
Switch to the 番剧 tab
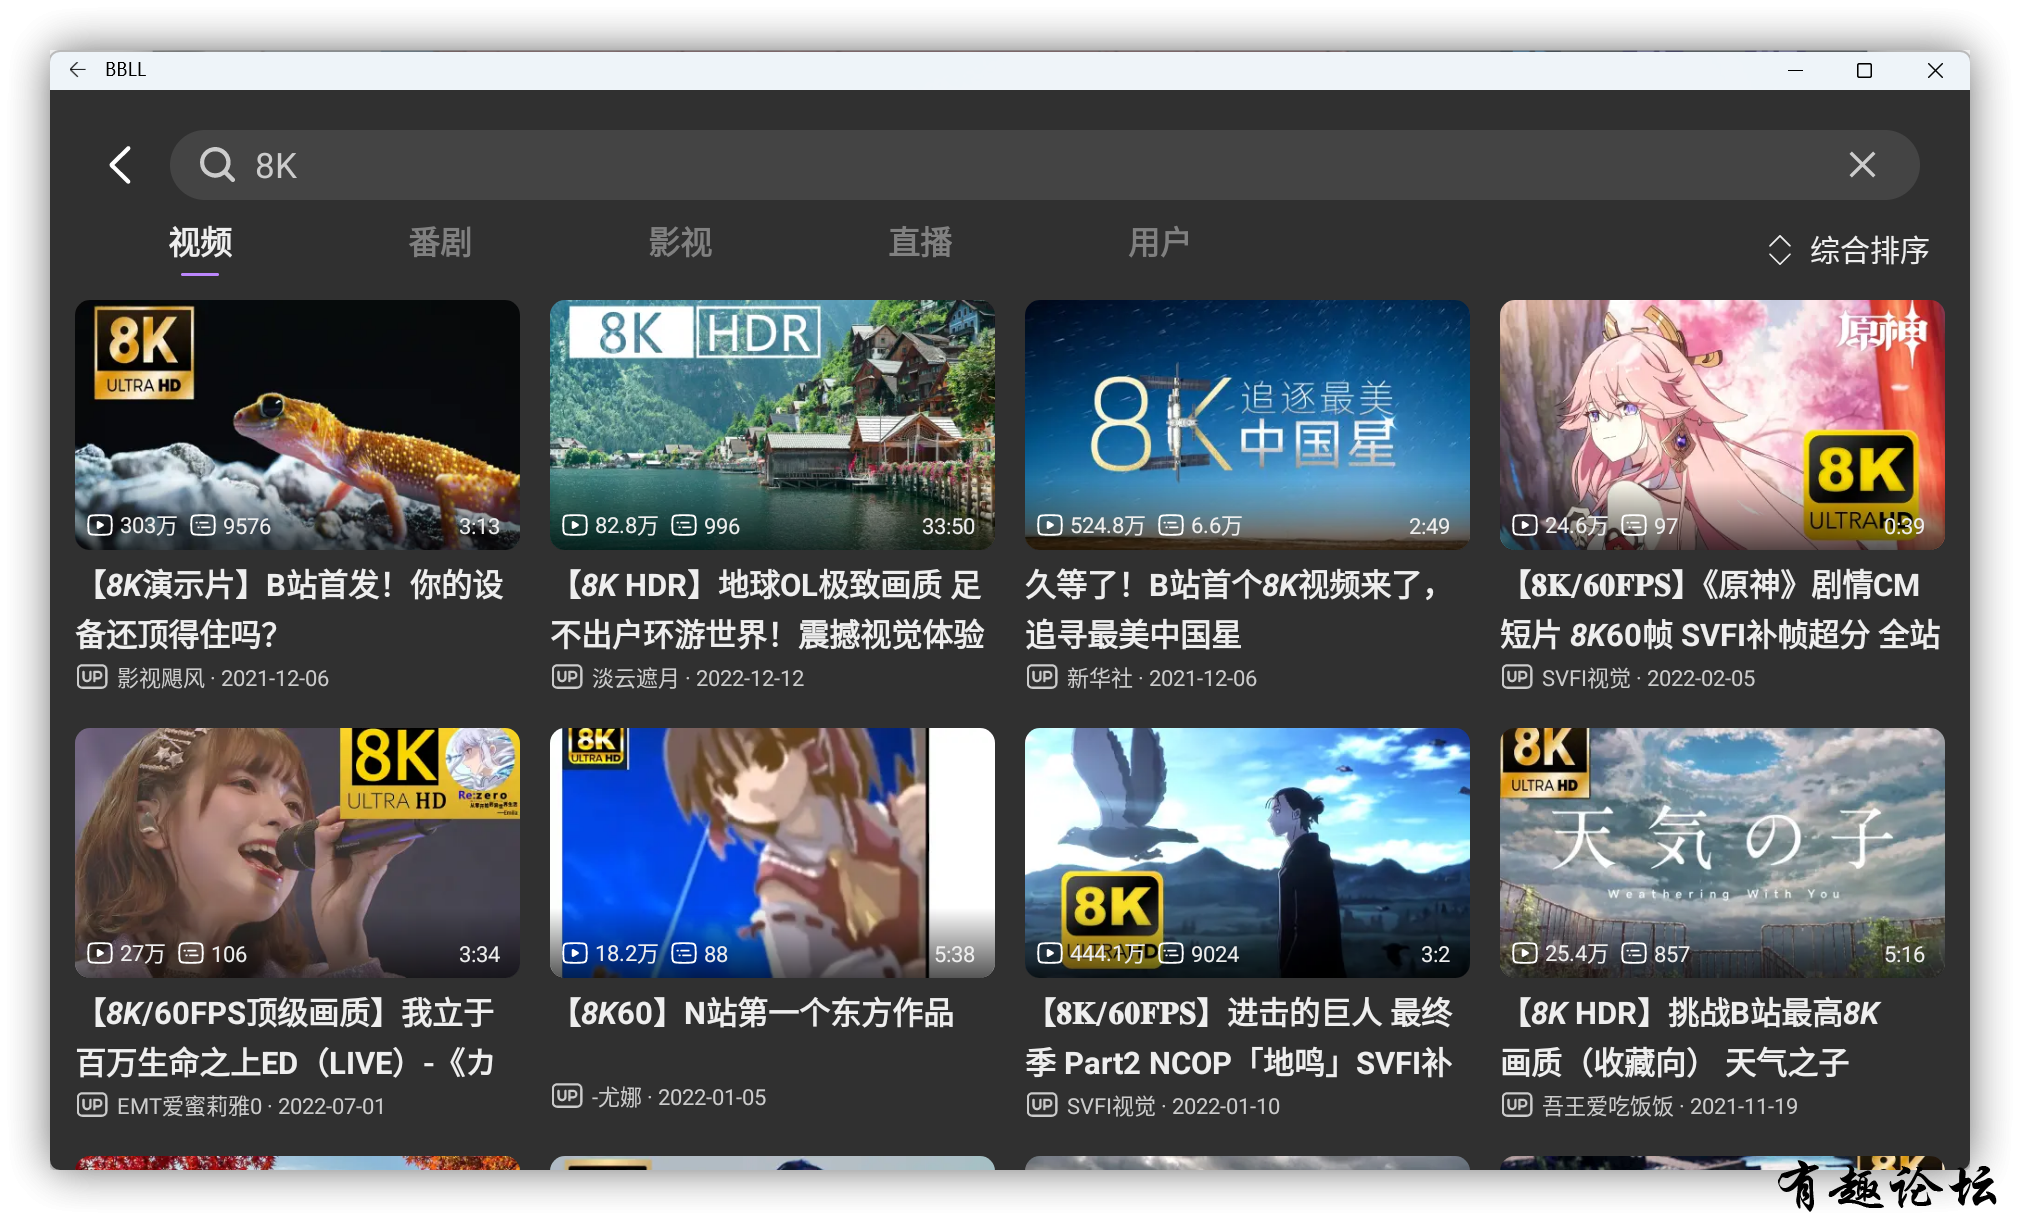(440, 242)
